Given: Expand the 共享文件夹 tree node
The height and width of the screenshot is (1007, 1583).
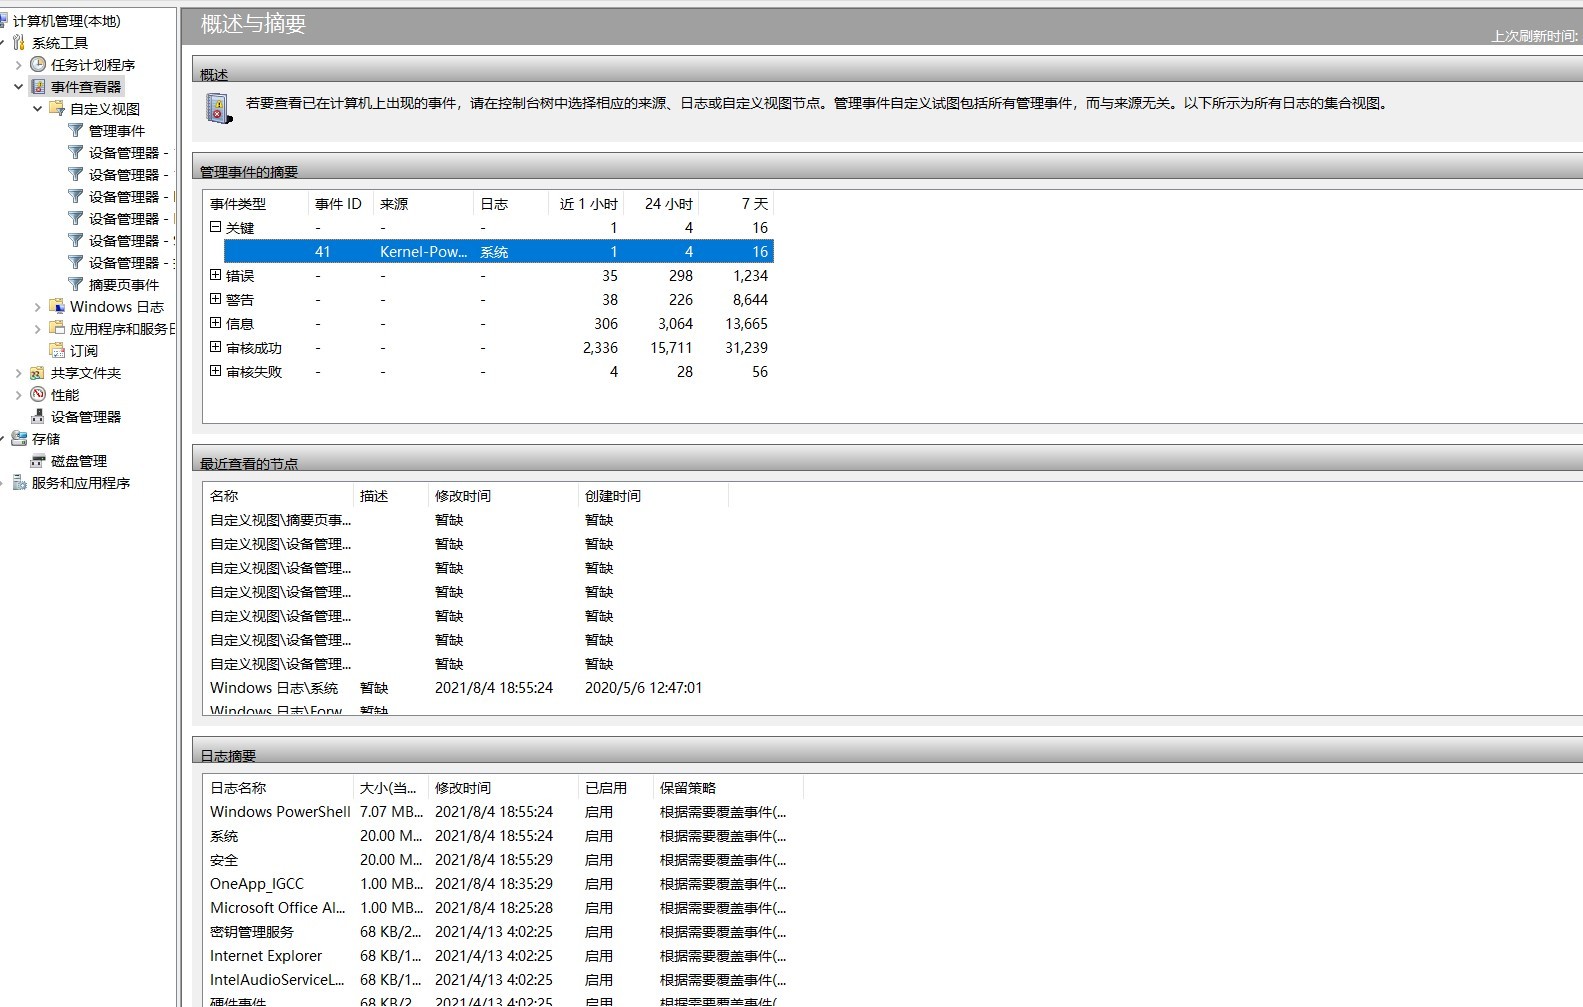Looking at the screenshot, I should click(18, 373).
